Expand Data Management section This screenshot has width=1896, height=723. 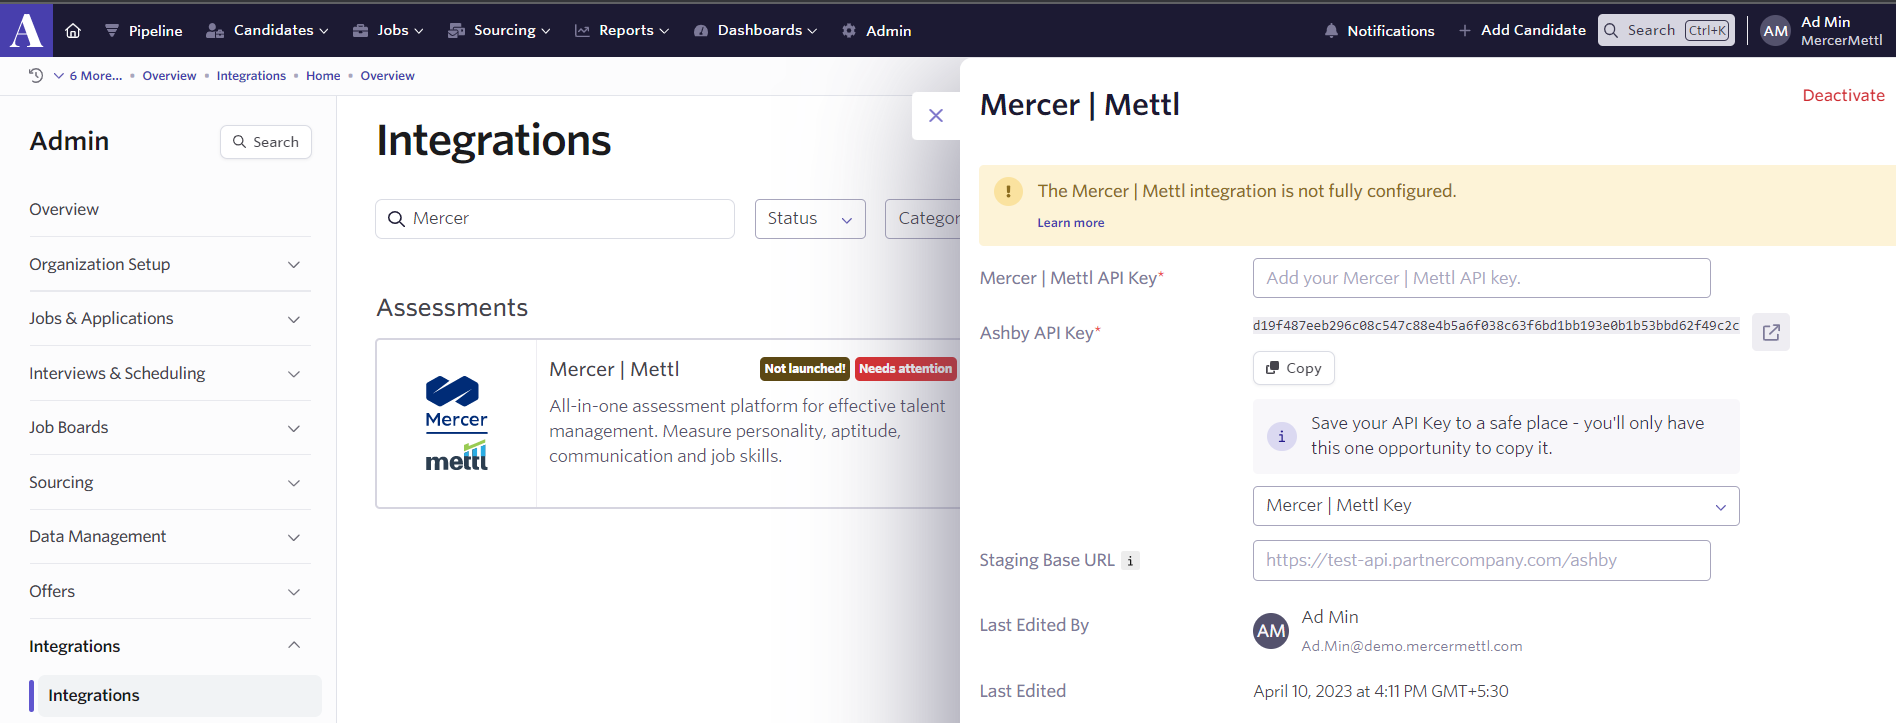[x=170, y=537]
